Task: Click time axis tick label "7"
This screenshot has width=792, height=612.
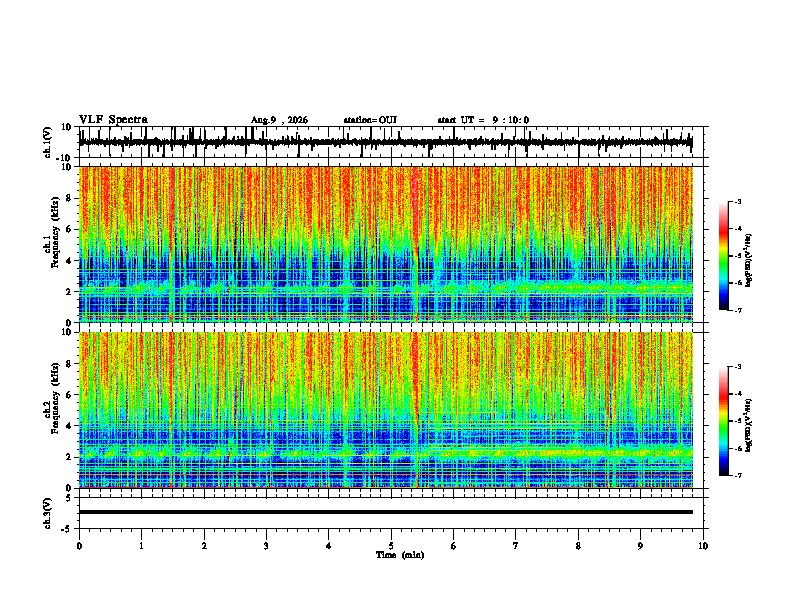Action: [516, 546]
